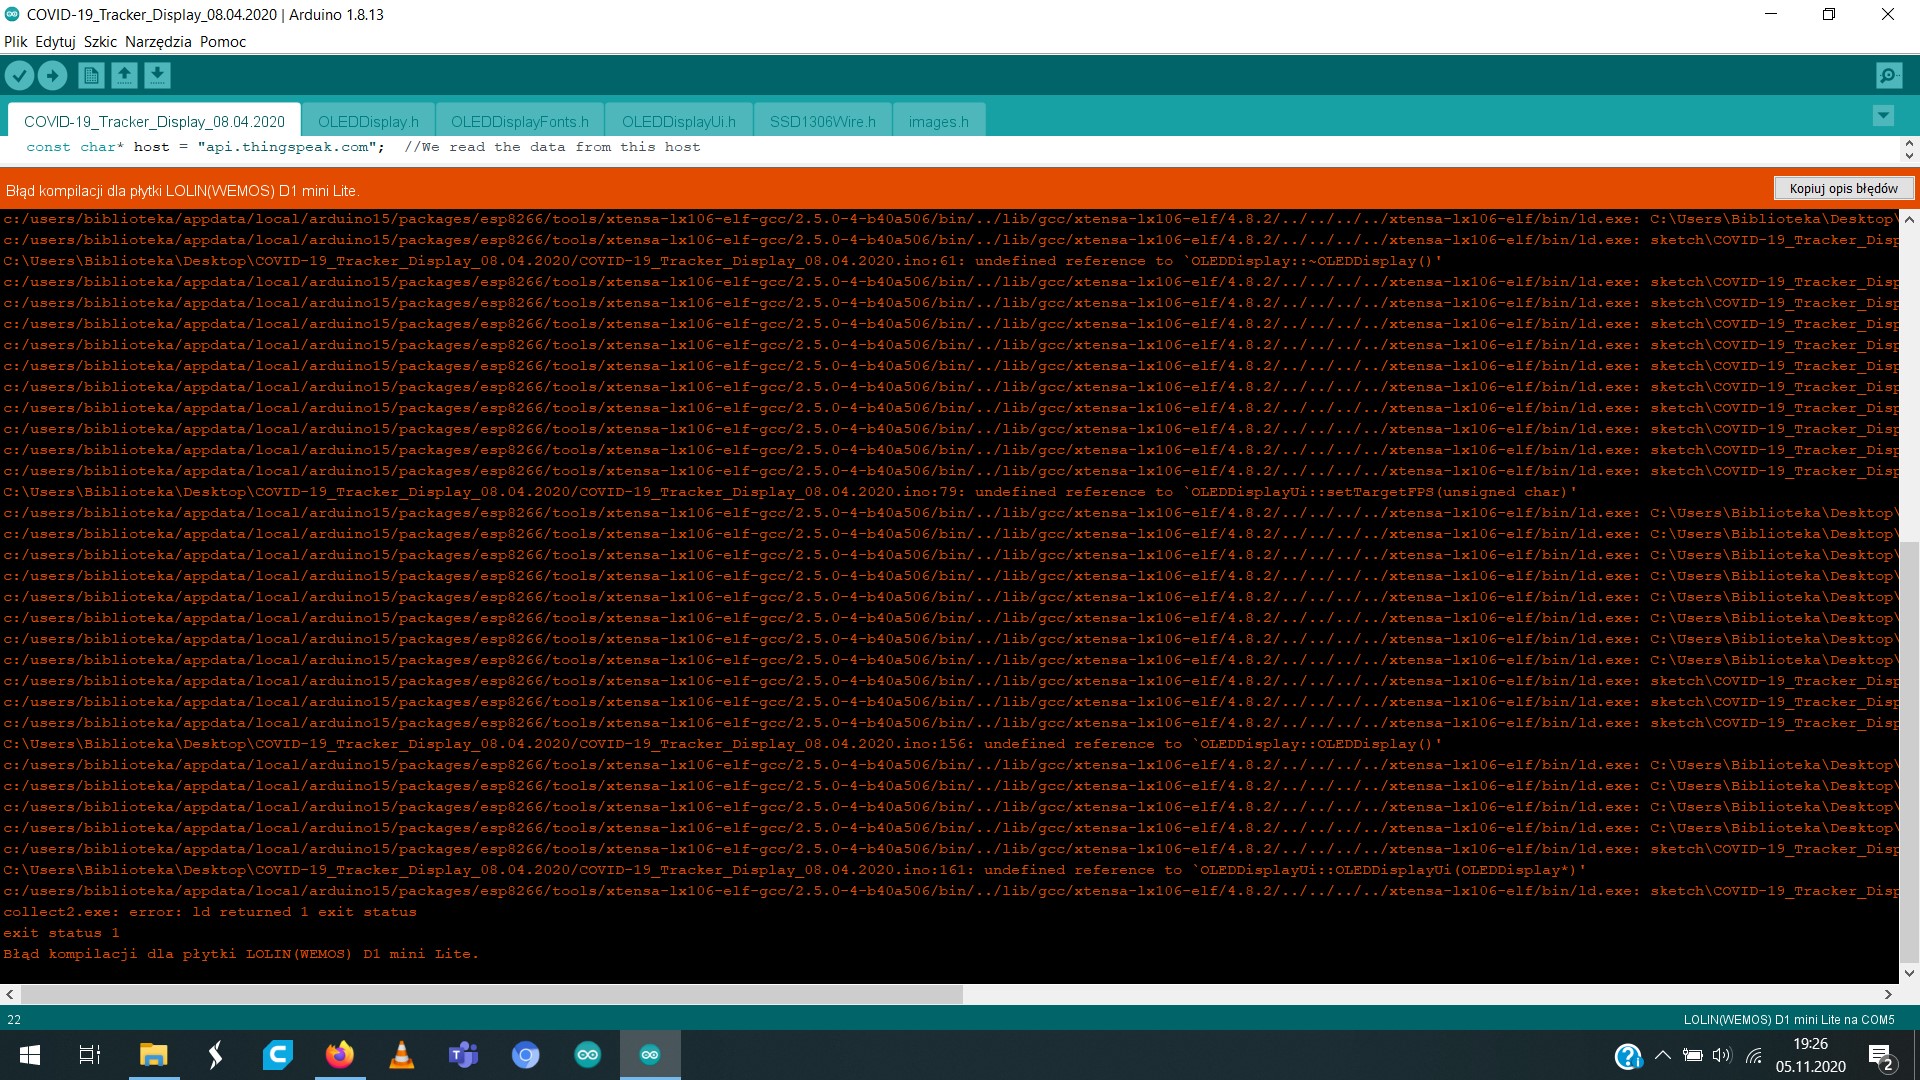This screenshot has width=1920, height=1080.
Task: Click the .ino:161 OLEDDisplayUi error line
Action: pos(794,870)
